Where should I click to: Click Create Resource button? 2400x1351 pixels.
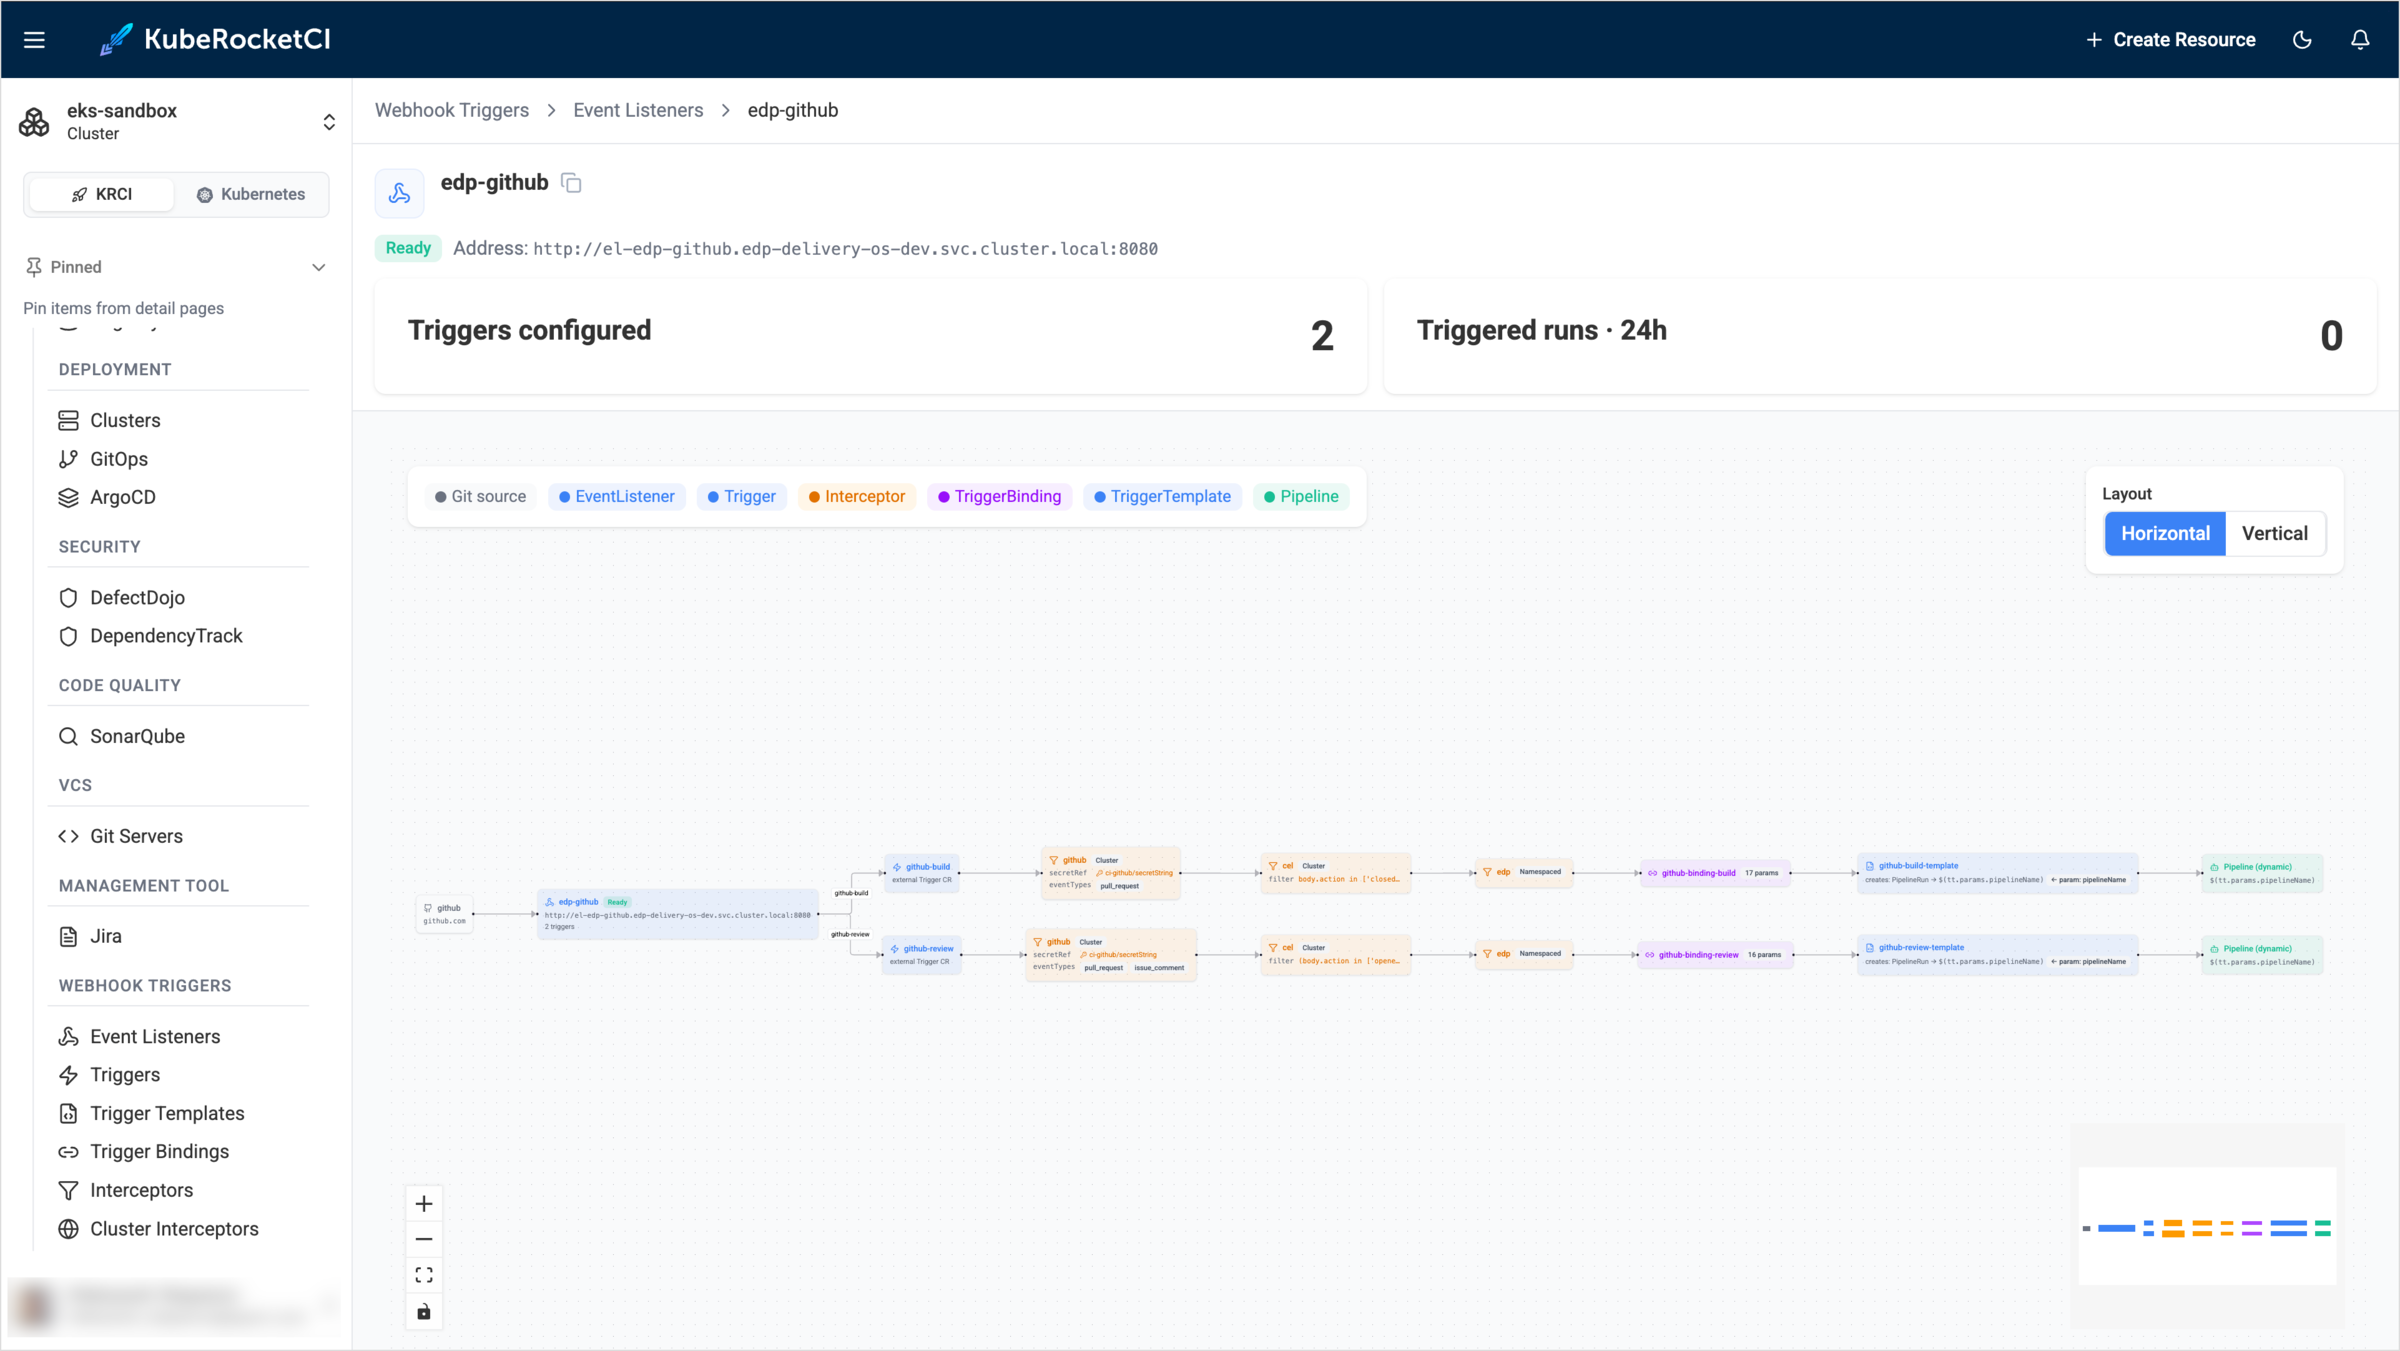[2171, 40]
